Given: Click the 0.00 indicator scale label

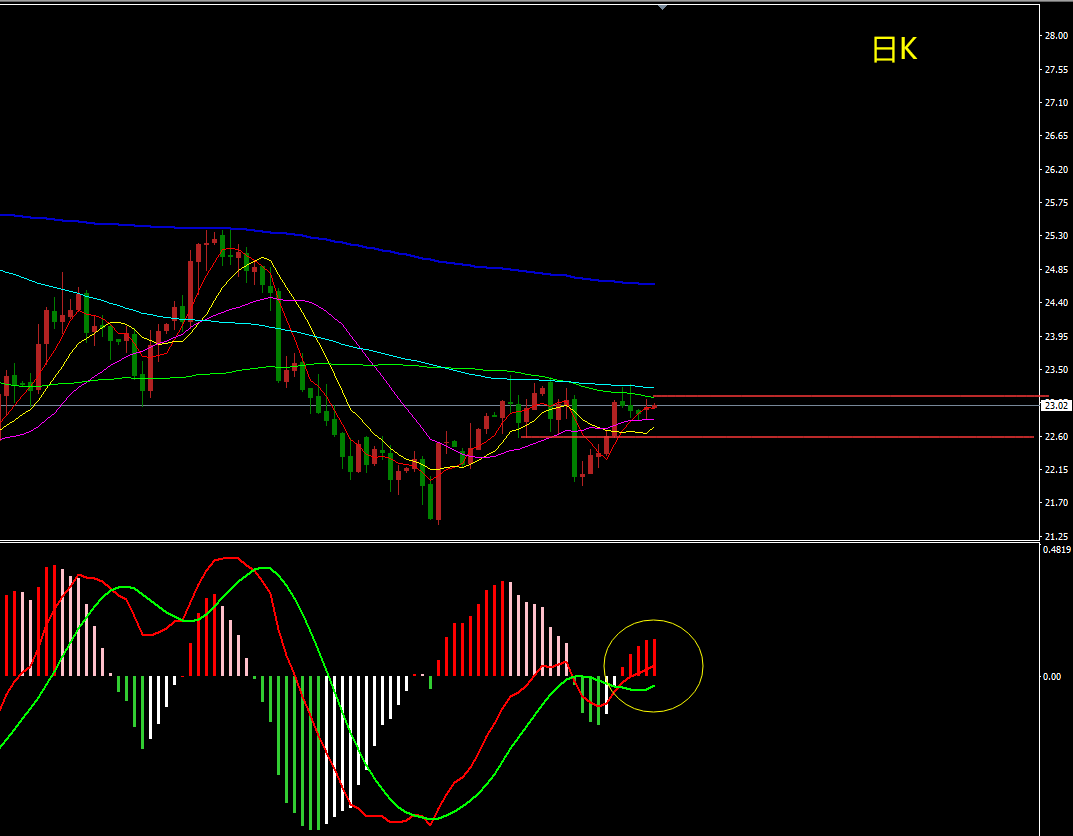Looking at the screenshot, I should pyautogui.click(x=1052, y=677).
